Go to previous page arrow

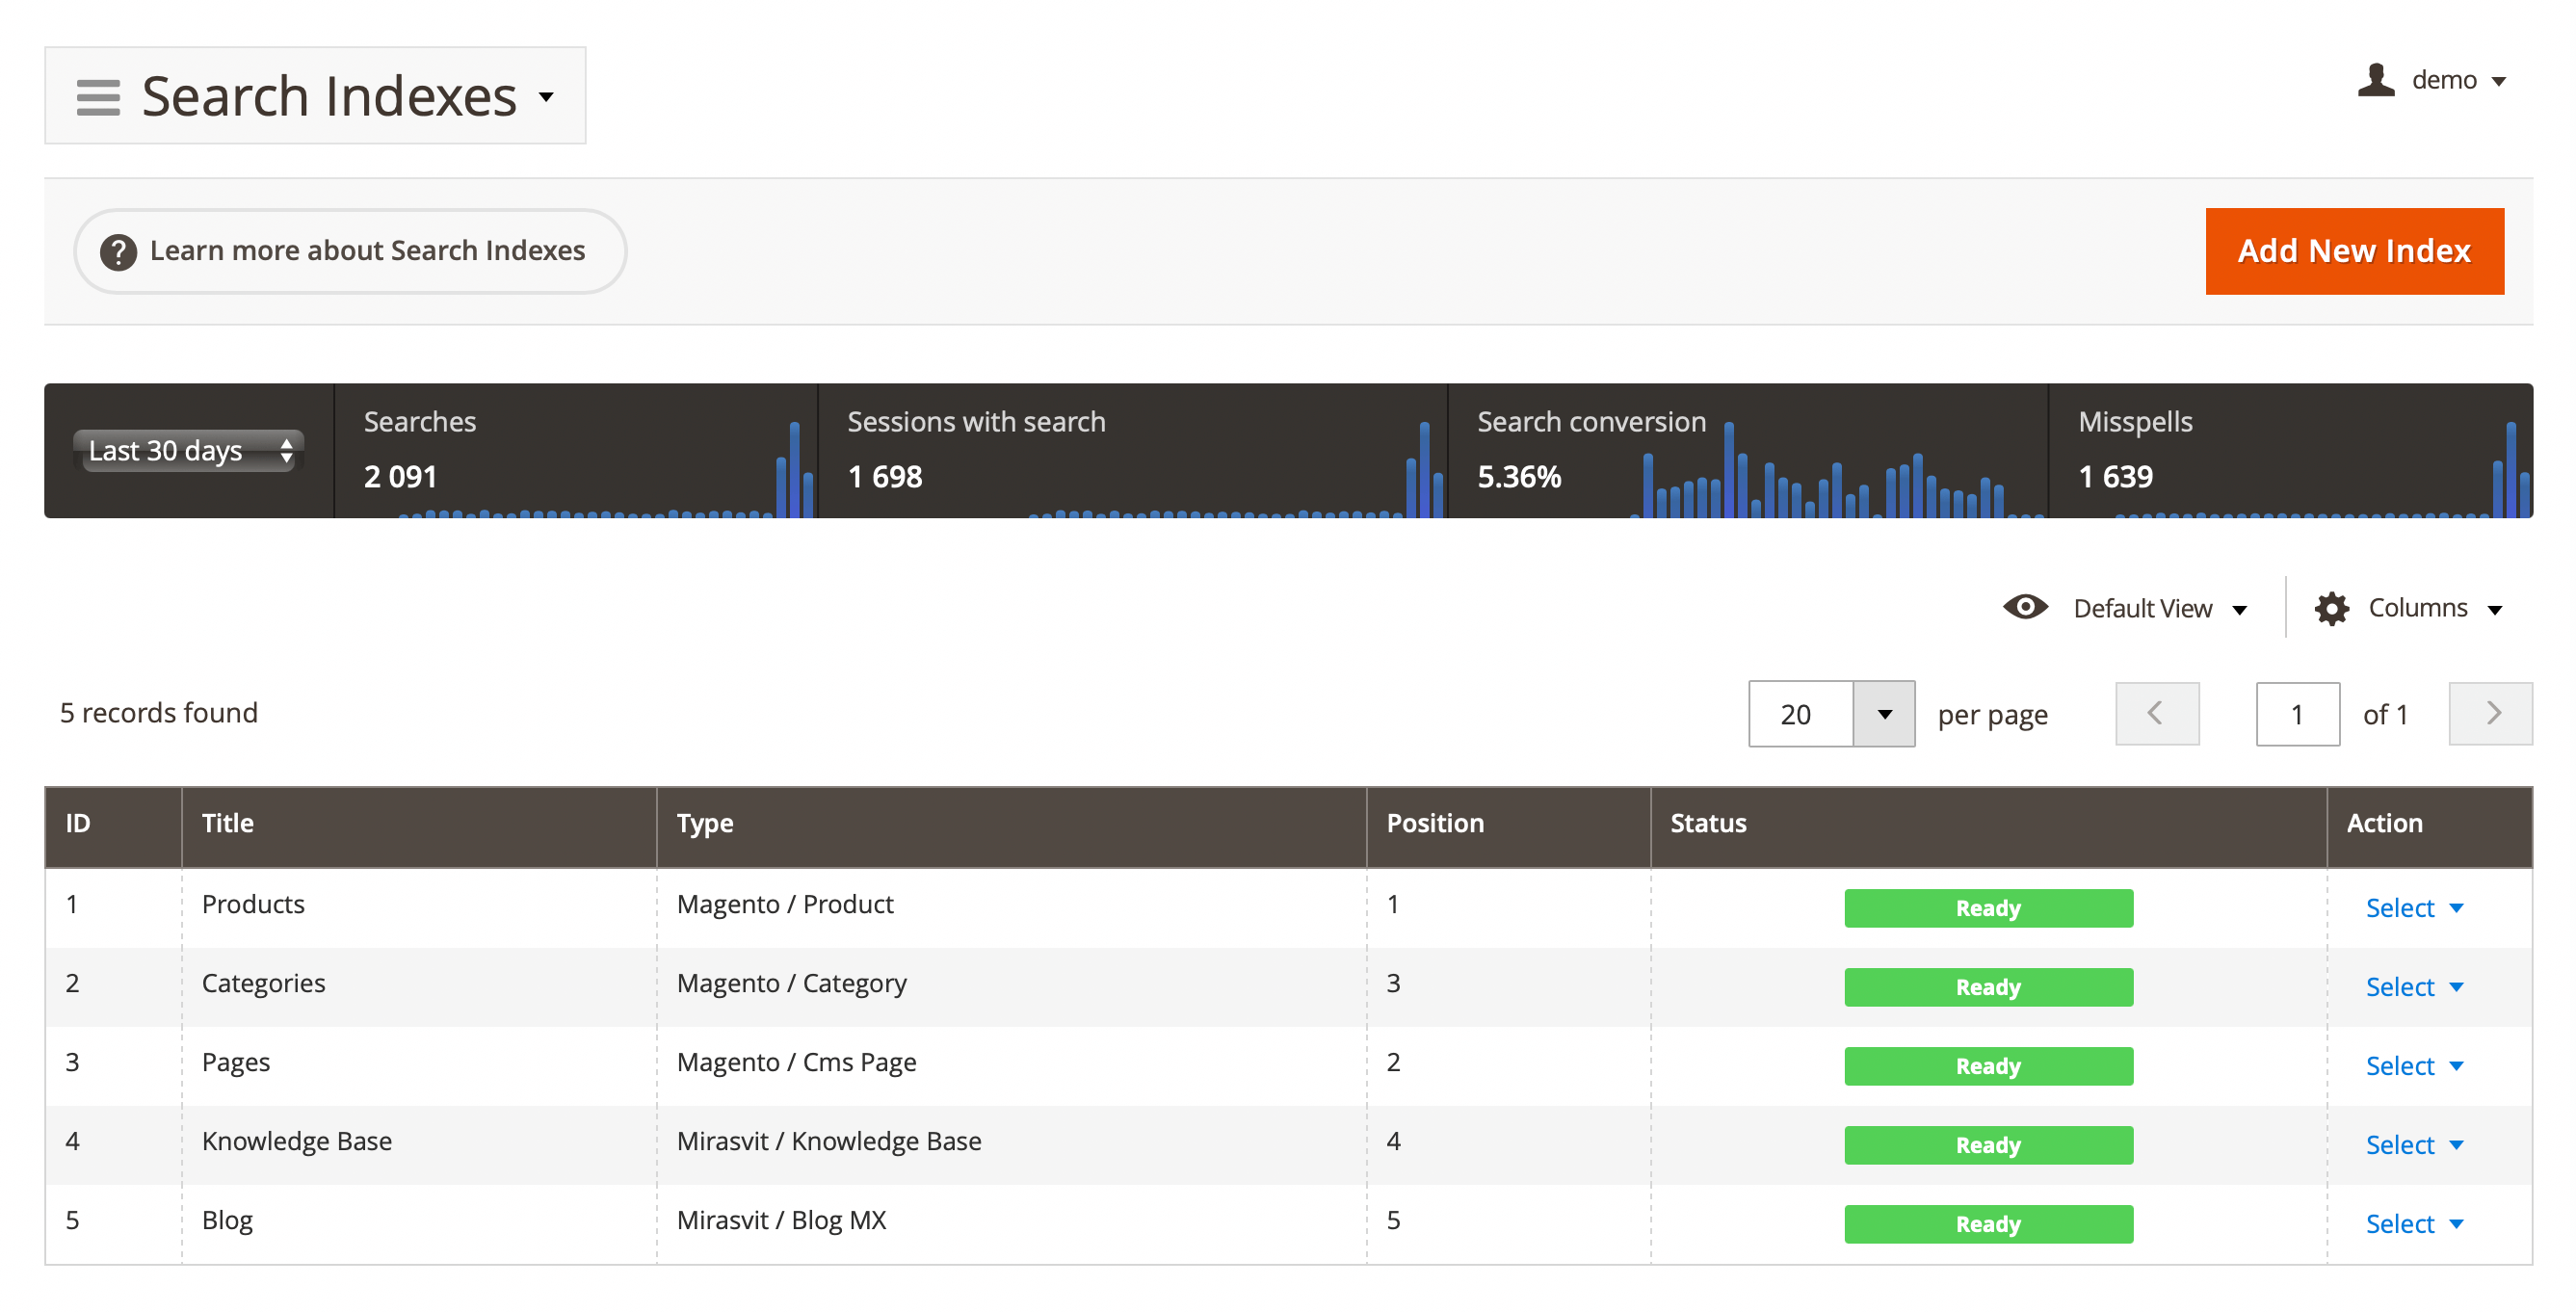coord(2156,713)
